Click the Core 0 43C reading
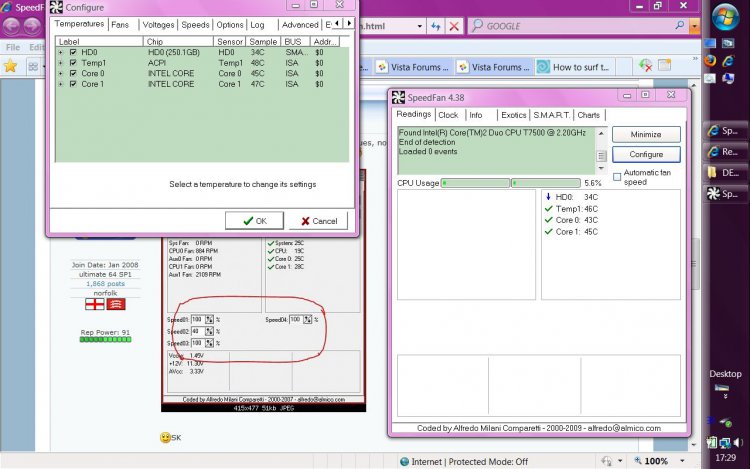The width and height of the screenshot is (750, 469). [x=572, y=220]
